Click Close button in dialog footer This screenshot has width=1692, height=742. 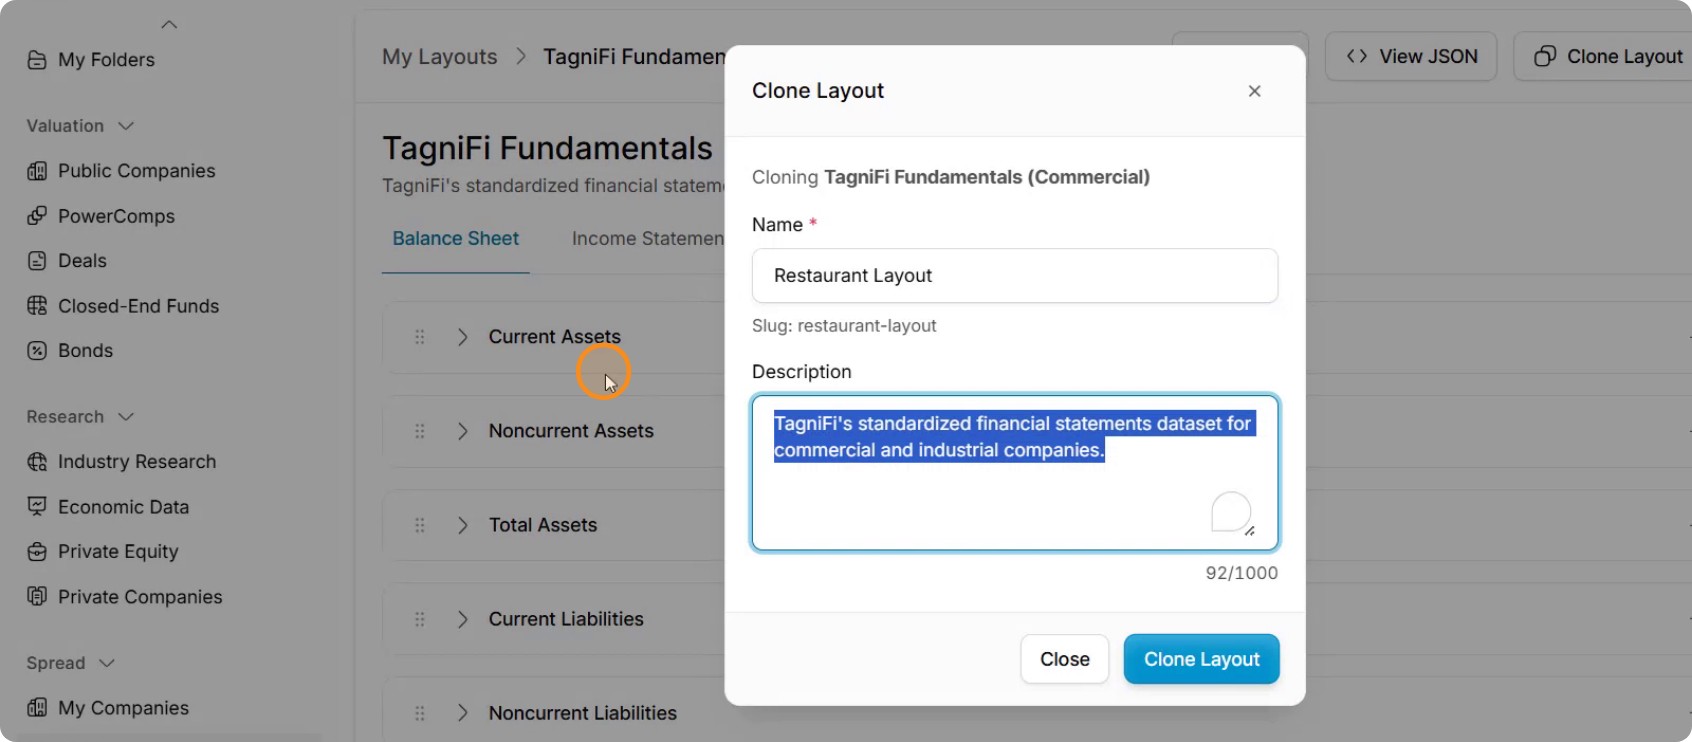pos(1065,659)
